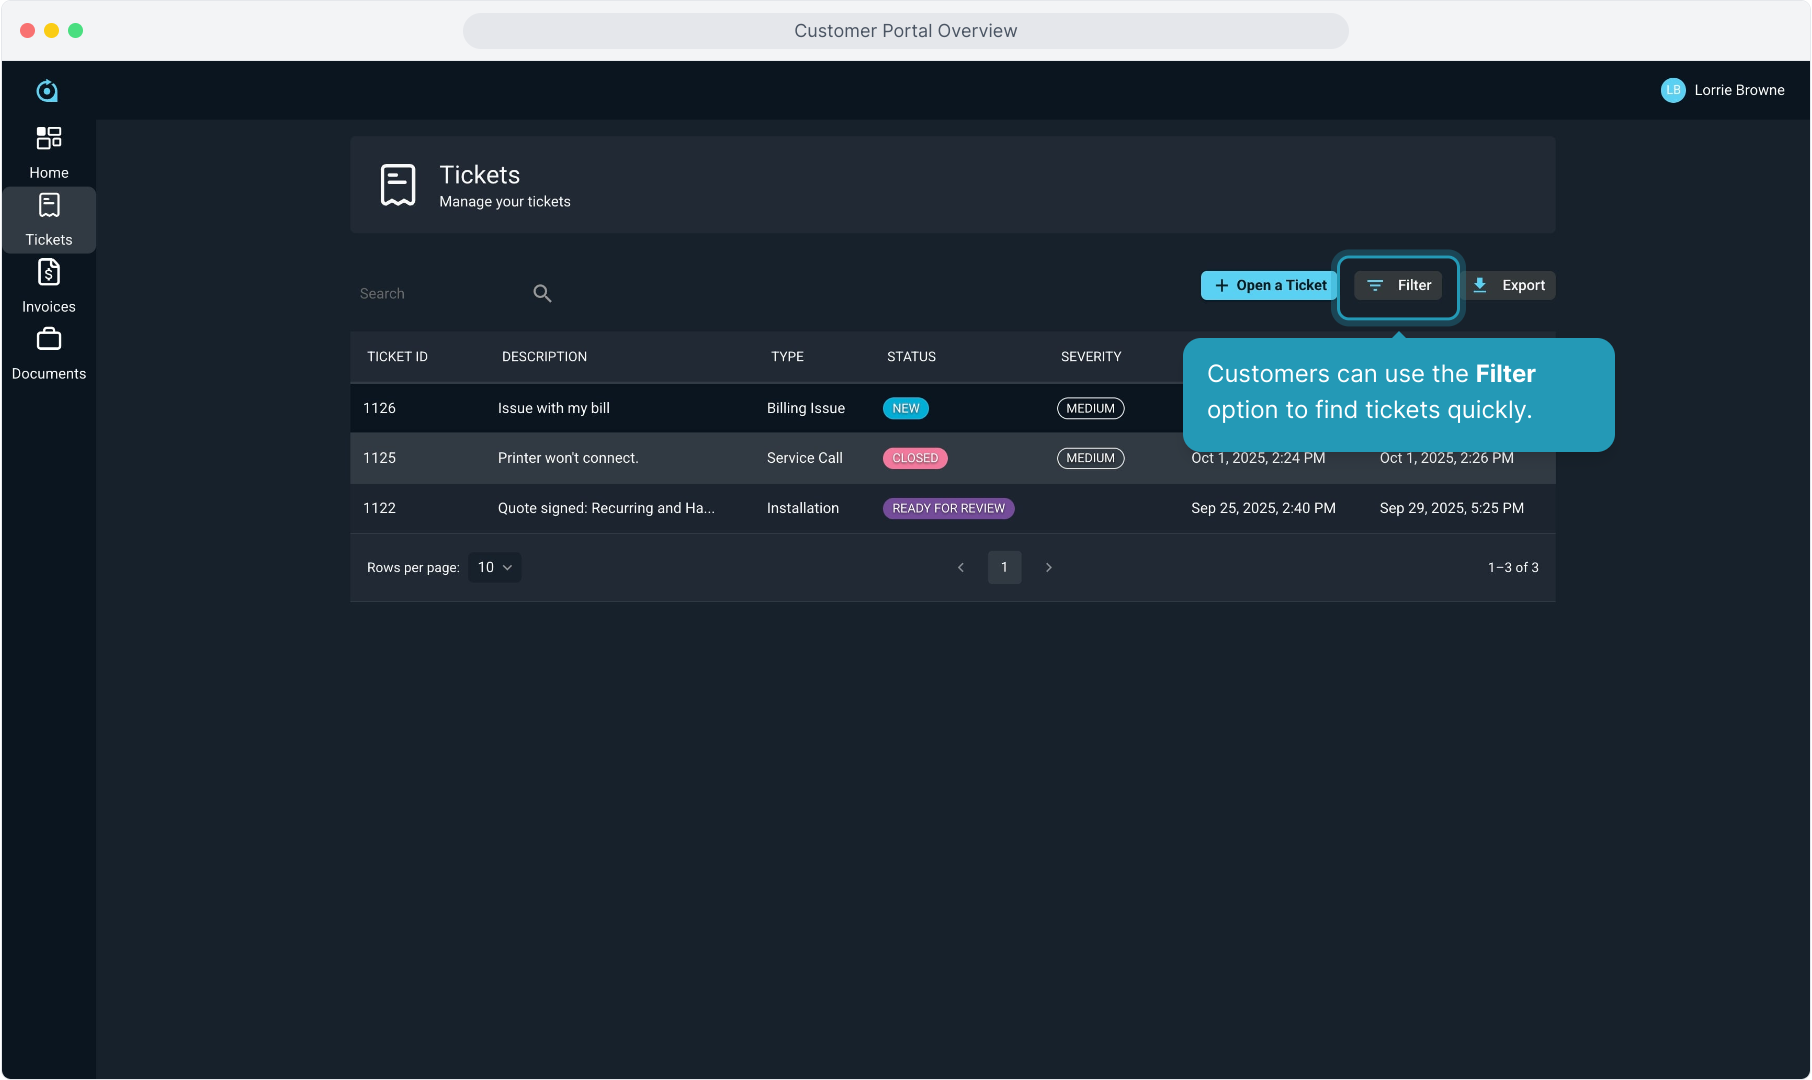This screenshot has height=1080, width=1812.
Task: Open ticket 1122 Quote signed row
Action: point(606,508)
